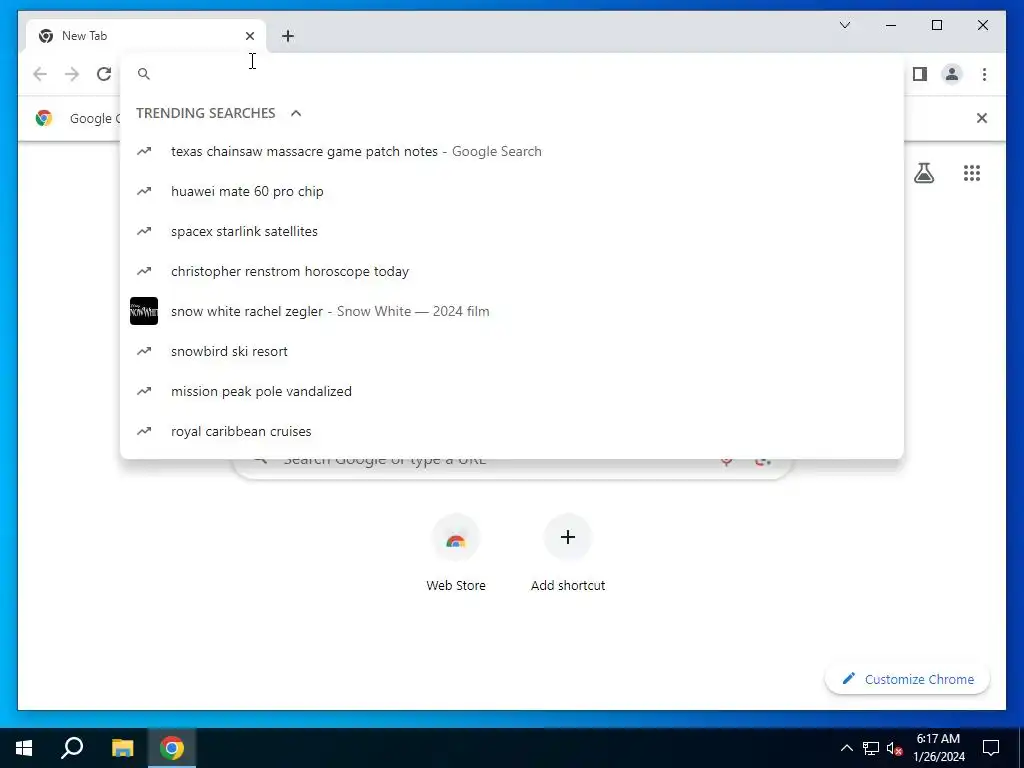Reload the page with the refresh icon
The image size is (1024, 768).
coord(104,74)
